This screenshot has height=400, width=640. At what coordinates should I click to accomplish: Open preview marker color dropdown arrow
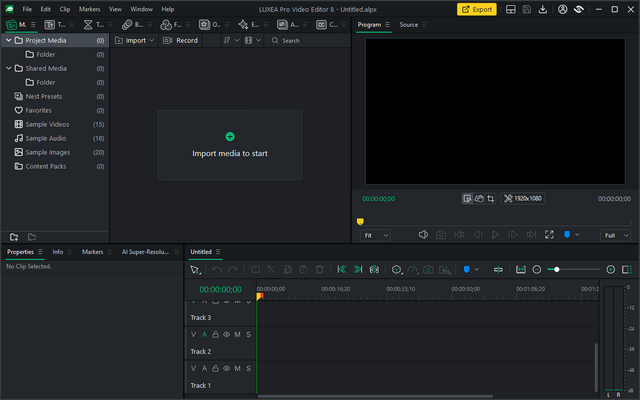point(577,235)
